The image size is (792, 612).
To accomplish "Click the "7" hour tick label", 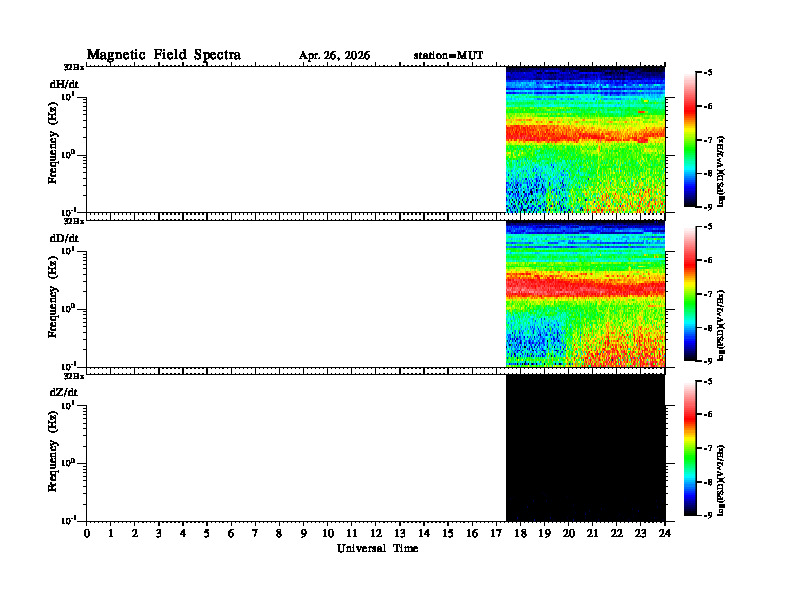I will (x=256, y=533).
